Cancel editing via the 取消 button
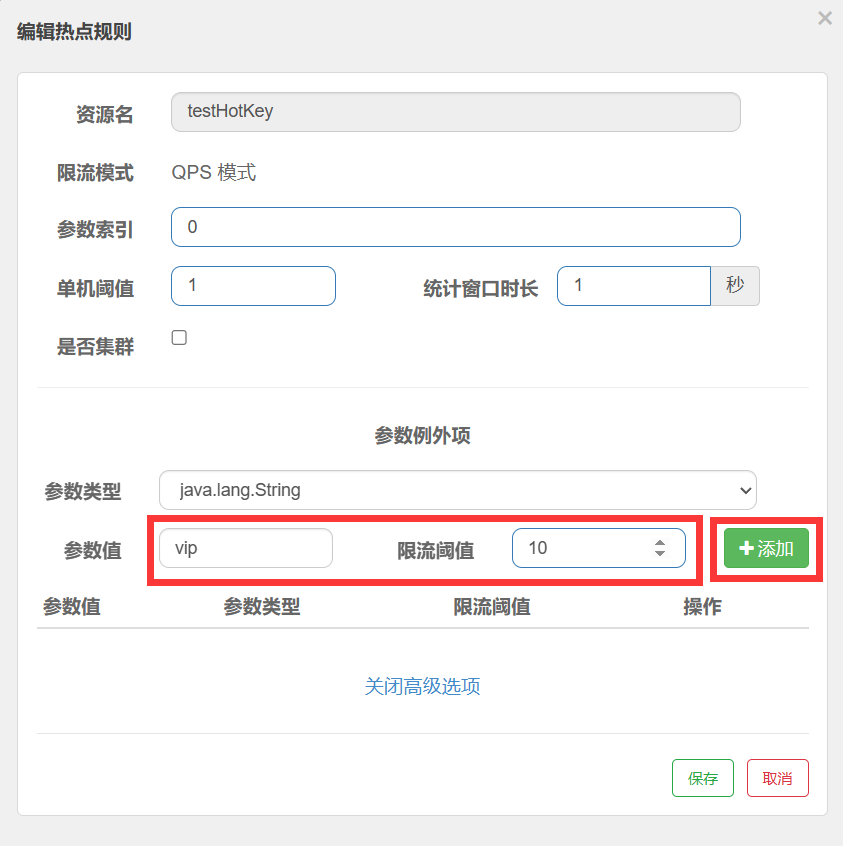Screen dimensions: 843x846 pos(777,778)
